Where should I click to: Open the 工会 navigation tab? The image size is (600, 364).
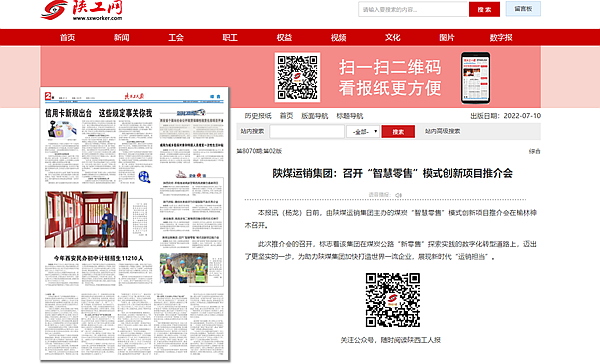tap(176, 38)
